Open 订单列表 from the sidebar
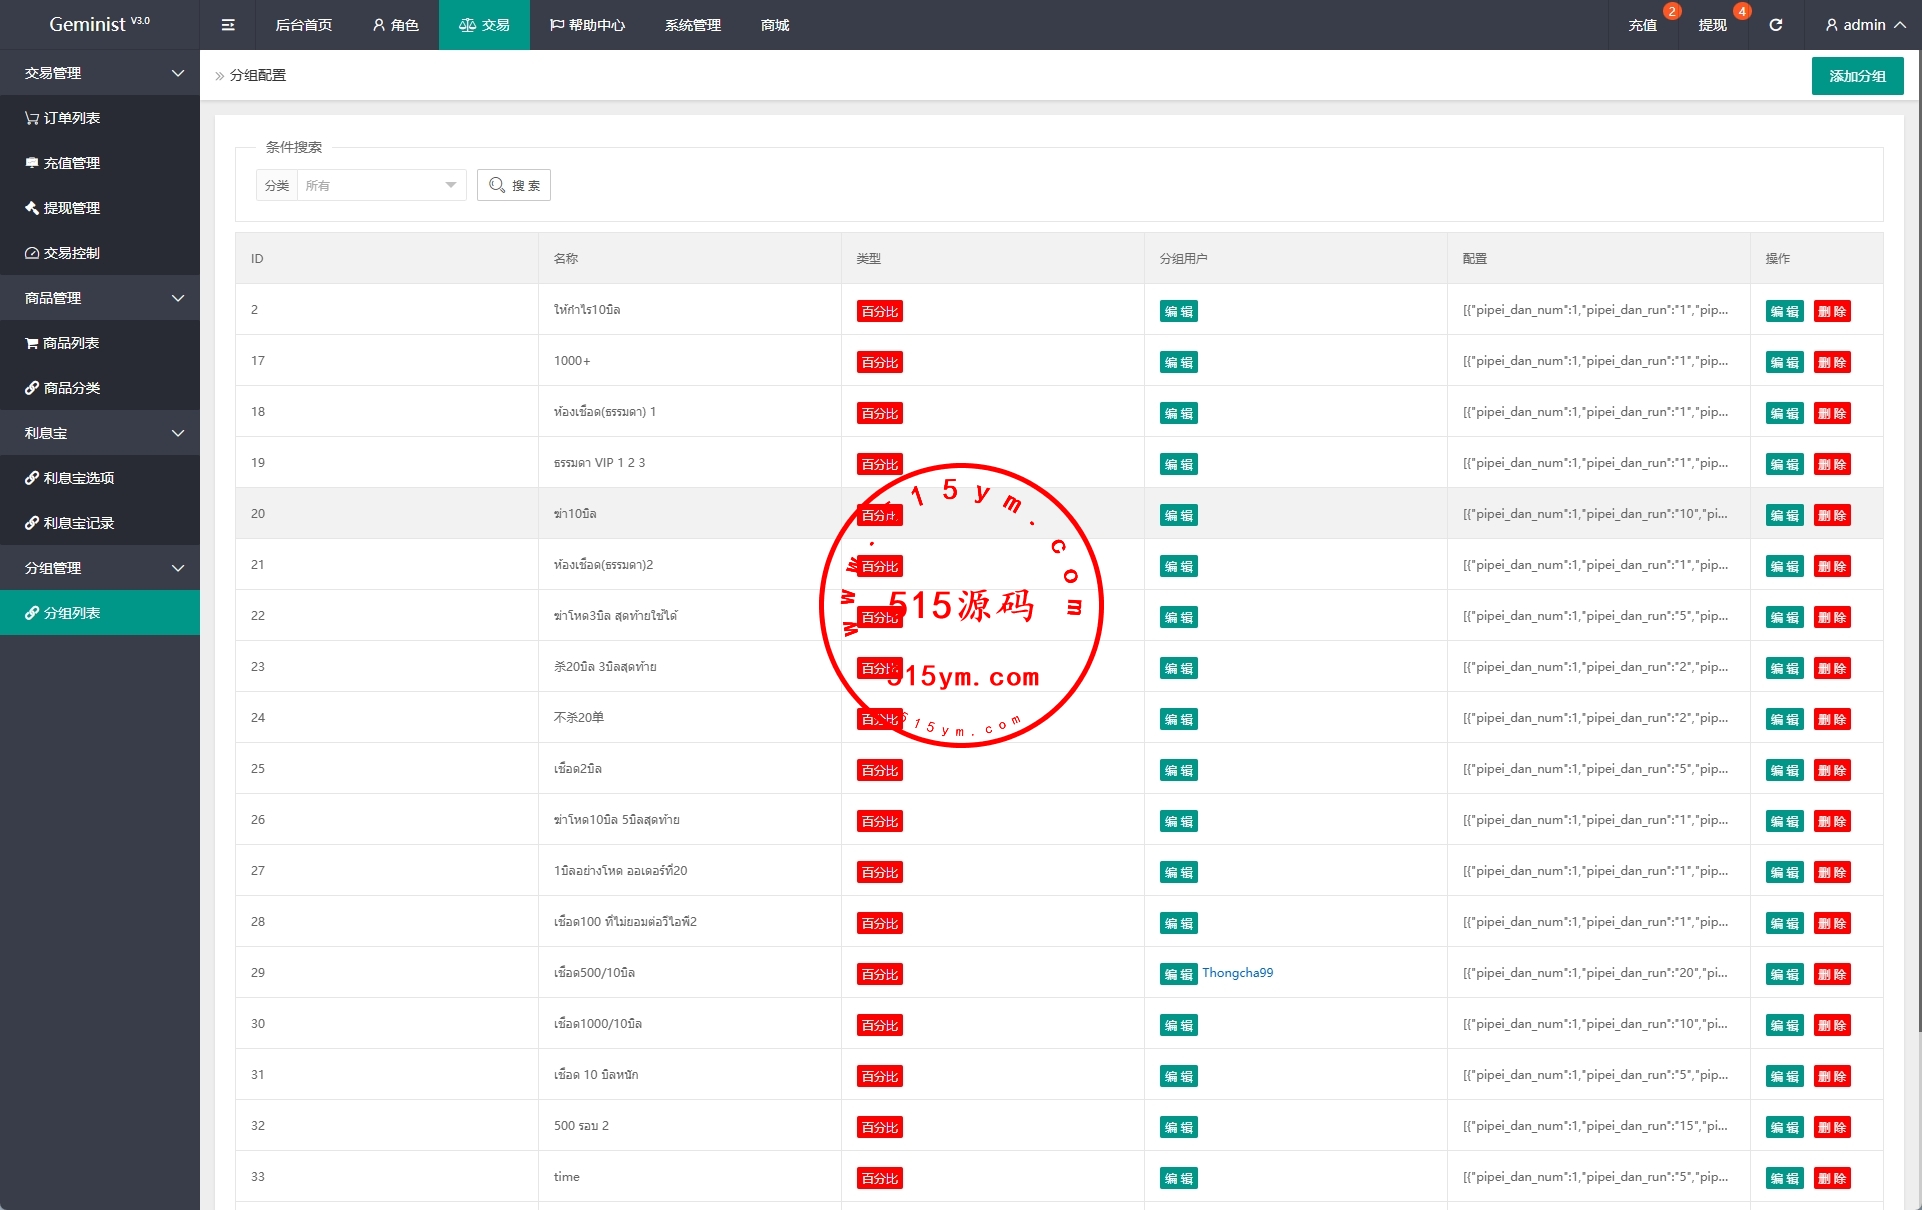Viewport: 1922px width, 1210px height. pyautogui.click(x=72, y=118)
